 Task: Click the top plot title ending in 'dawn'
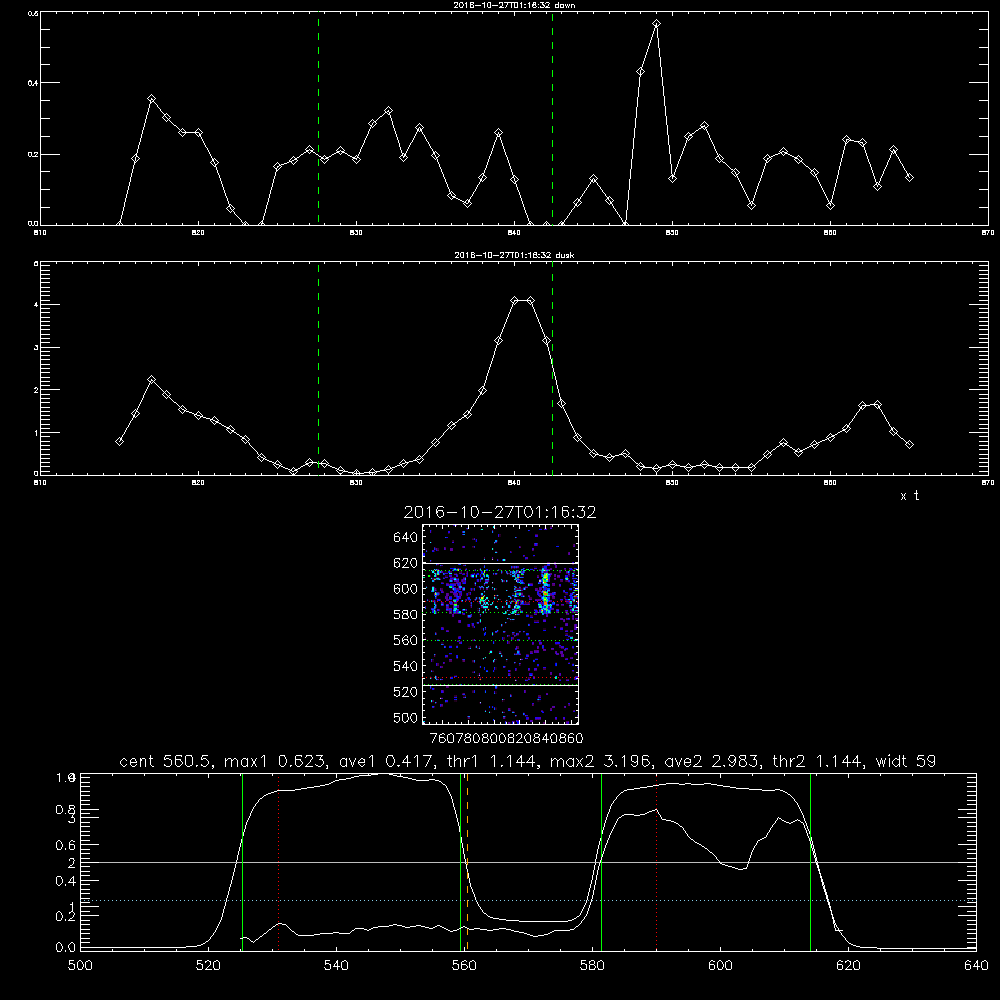515,5
